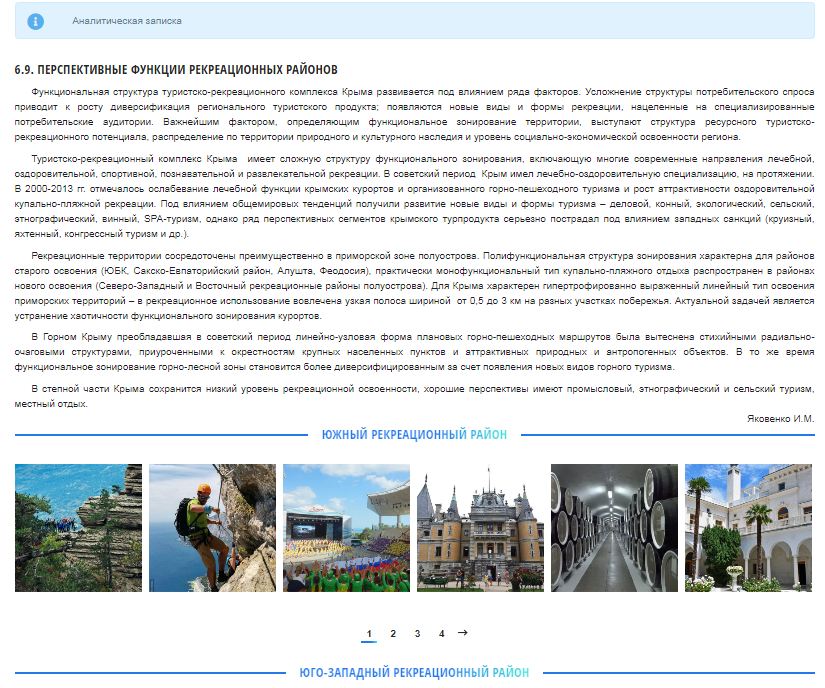Click the "Южный рекреационный район" section heading
825x688 pixels.
pyautogui.click(x=414, y=435)
